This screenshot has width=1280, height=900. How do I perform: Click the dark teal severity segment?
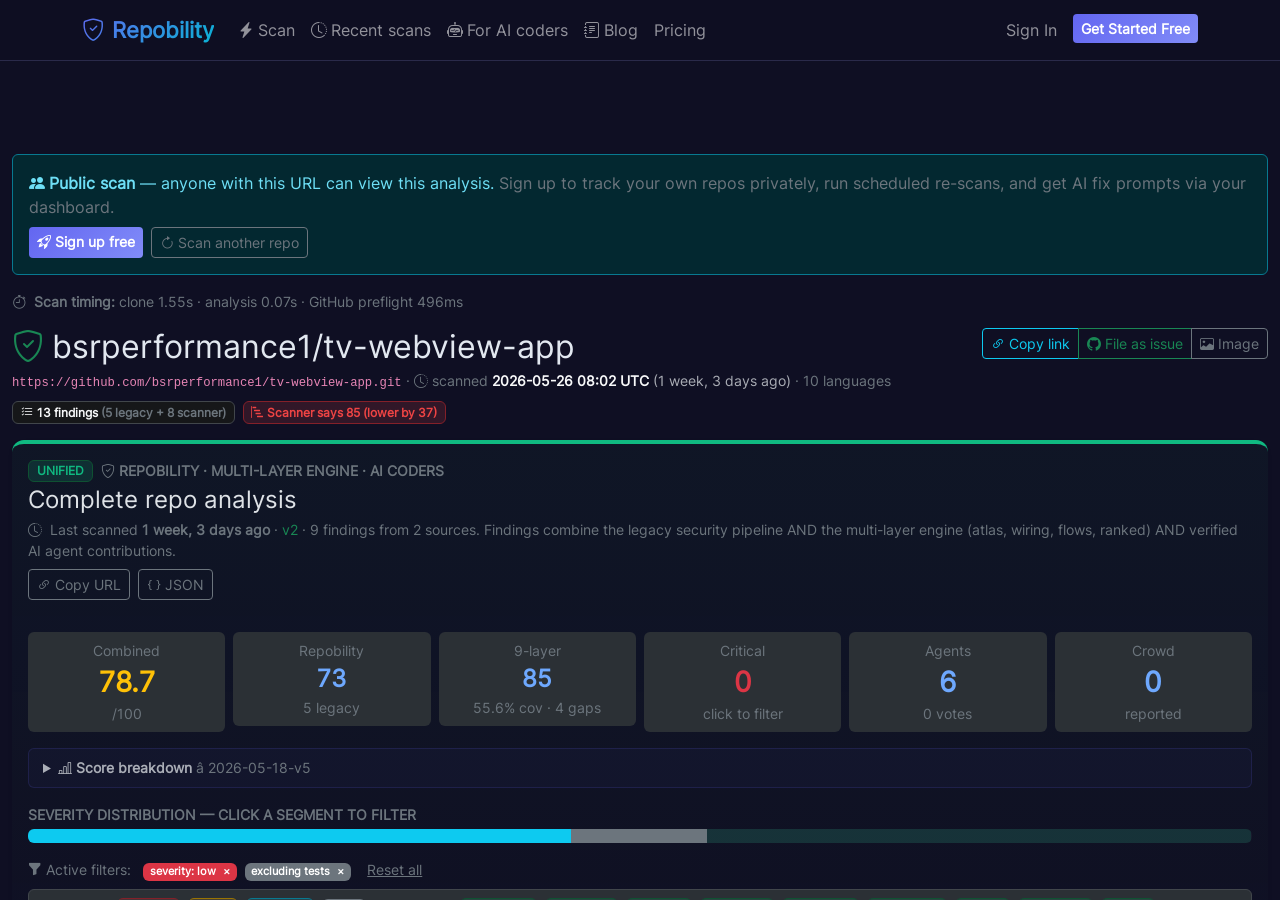click(x=979, y=836)
